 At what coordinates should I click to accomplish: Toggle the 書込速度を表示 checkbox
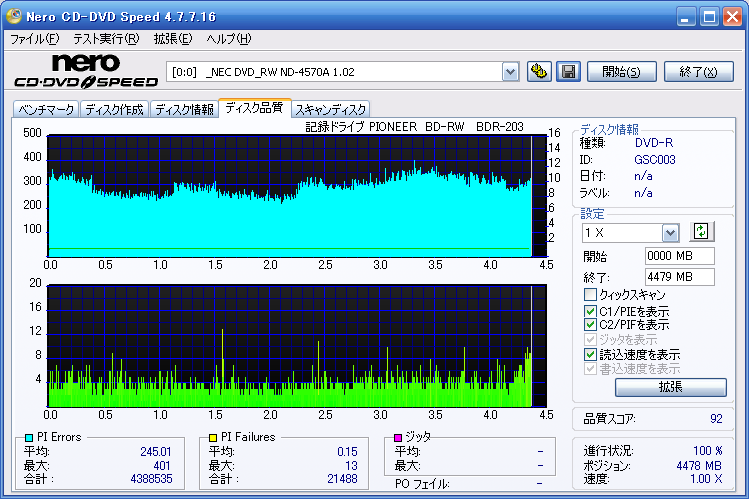pyautogui.click(x=590, y=369)
